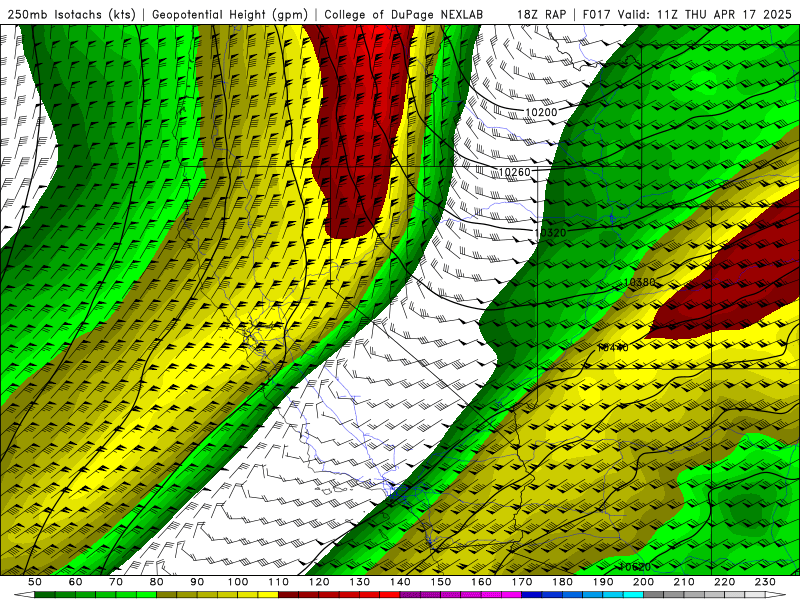Click the 10200 height contour label
The image size is (800, 600).
[x=541, y=112]
